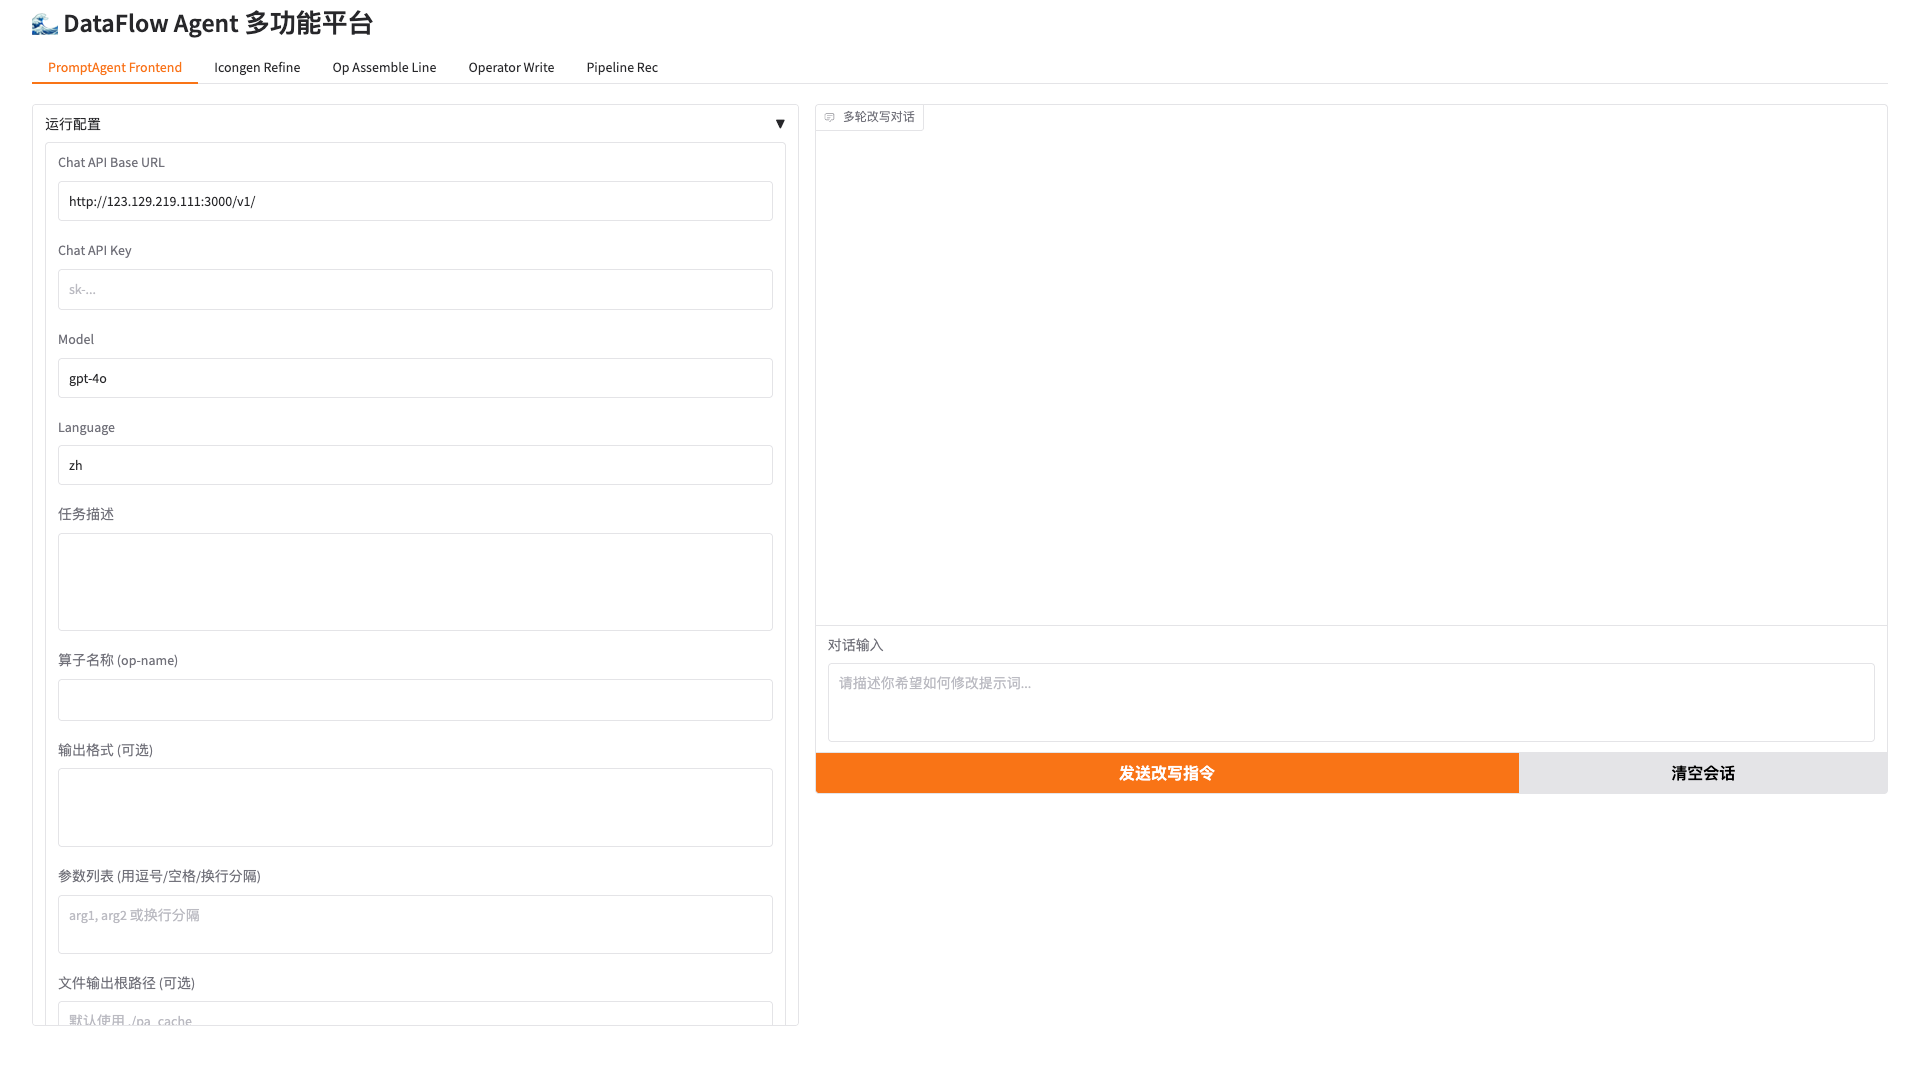Screen dimensions: 1915x1089
Task: Open the PromptAgent Frontend tab
Action: click(115, 68)
